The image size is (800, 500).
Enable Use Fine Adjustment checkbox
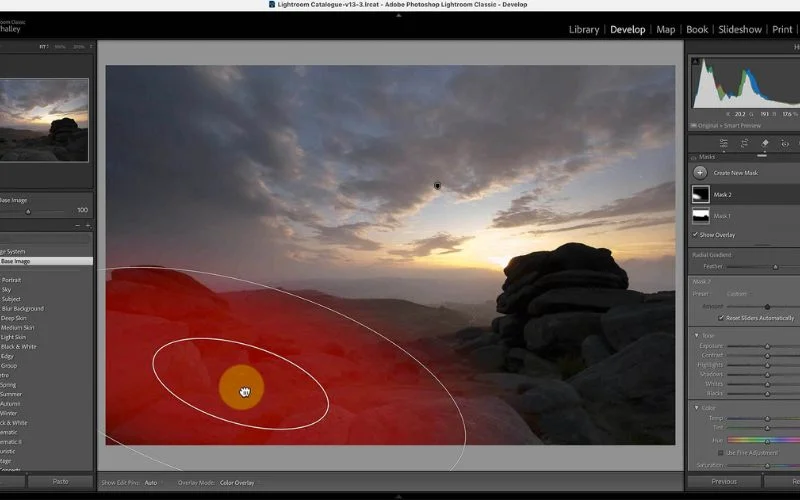pos(719,452)
